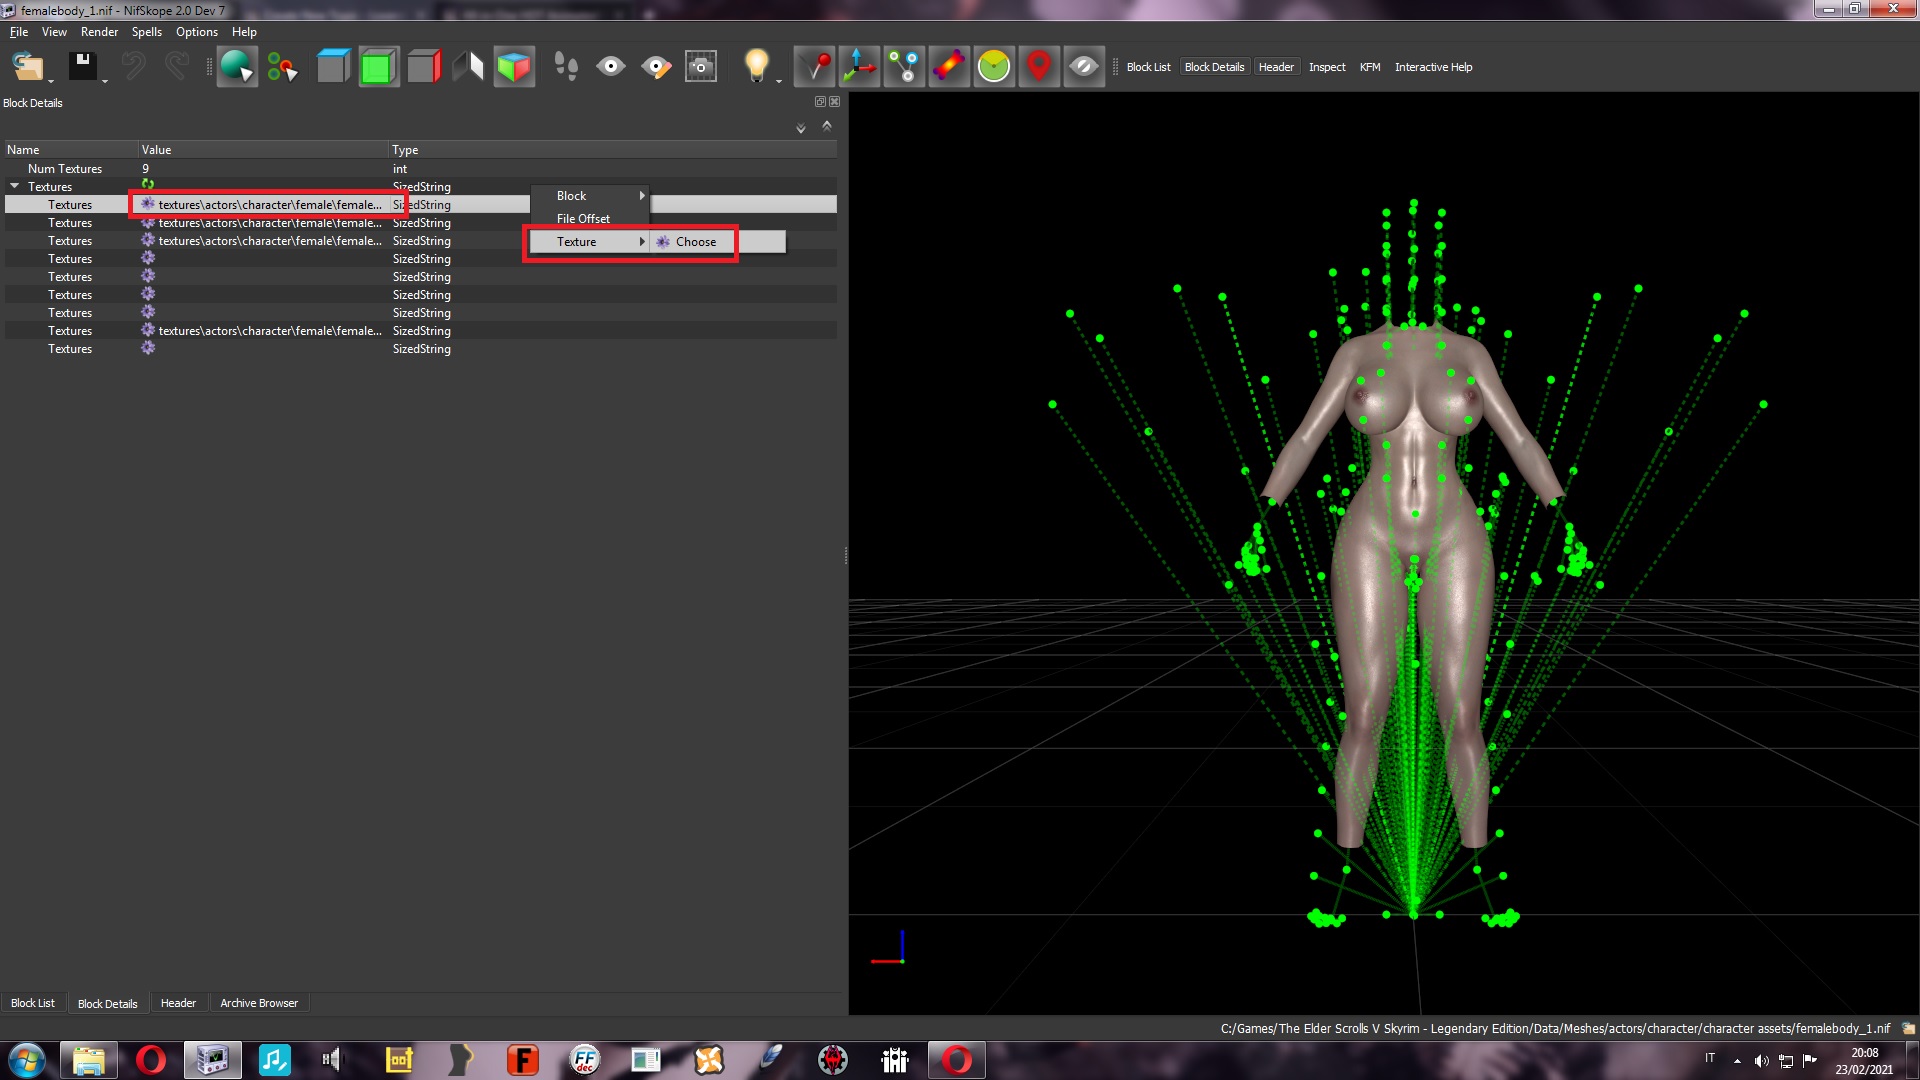Expand the Texture submenu arrow
Image resolution: width=1920 pixels, height=1080 pixels.
642,242
